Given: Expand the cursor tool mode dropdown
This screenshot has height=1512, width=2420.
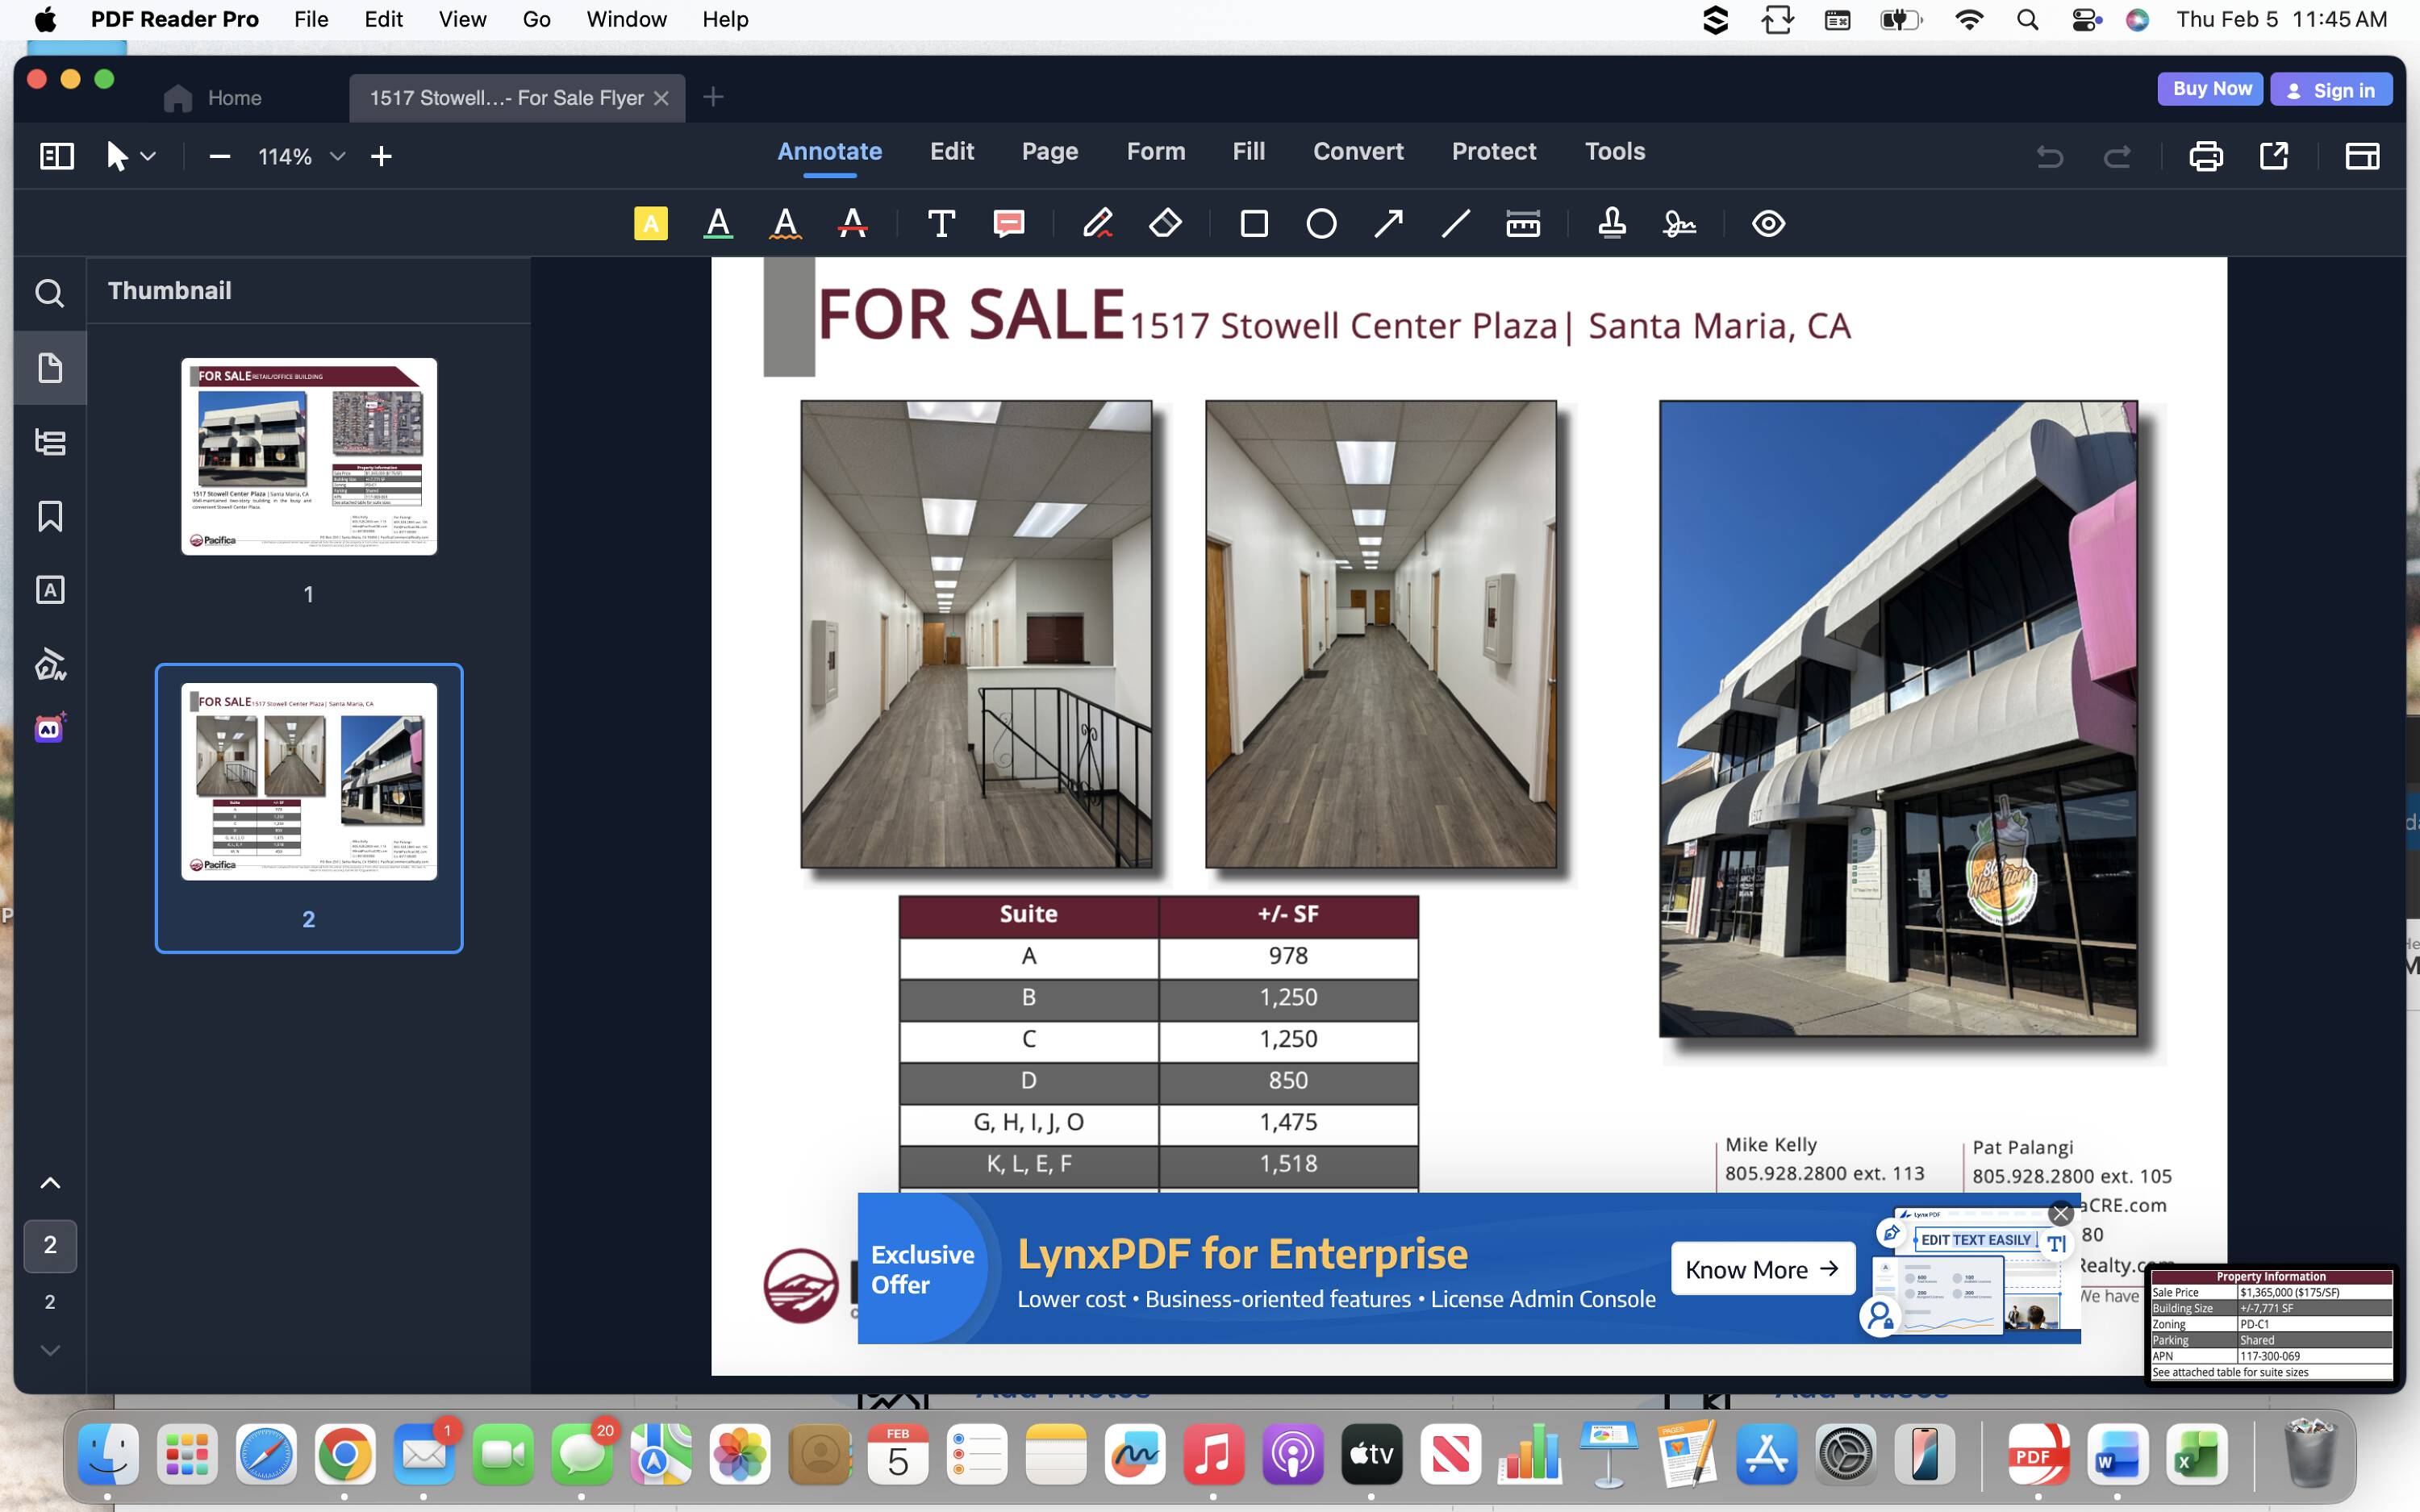Looking at the screenshot, I should pyautogui.click(x=148, y=156).
